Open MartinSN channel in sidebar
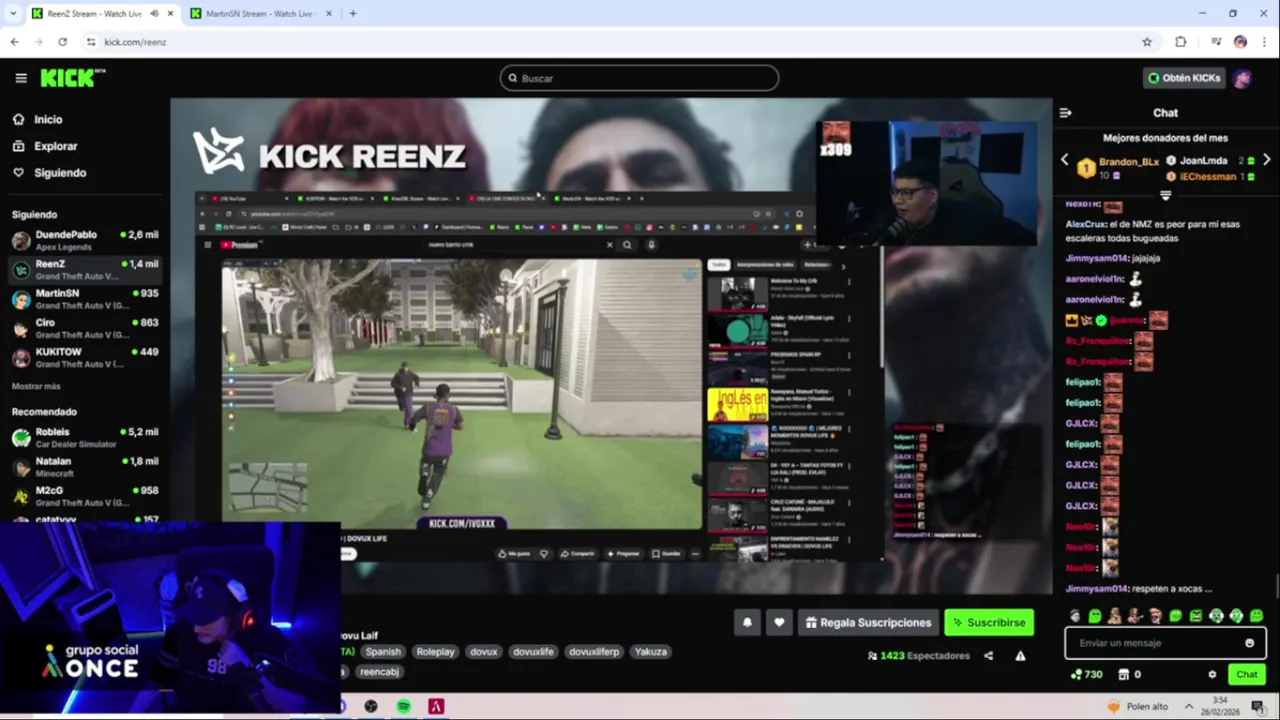Screen dimensions: 1280x720 click(84, 299)
